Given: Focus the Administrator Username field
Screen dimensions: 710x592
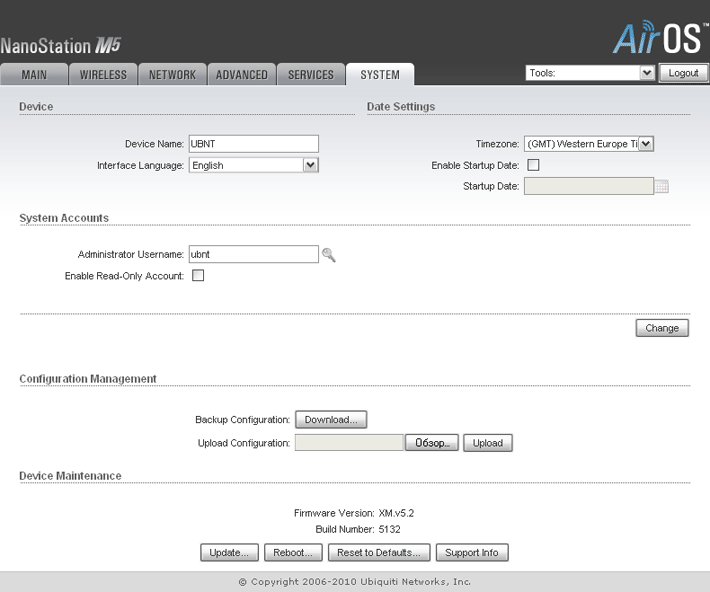Looking at the screenshot, I should [x=254, y=254].
